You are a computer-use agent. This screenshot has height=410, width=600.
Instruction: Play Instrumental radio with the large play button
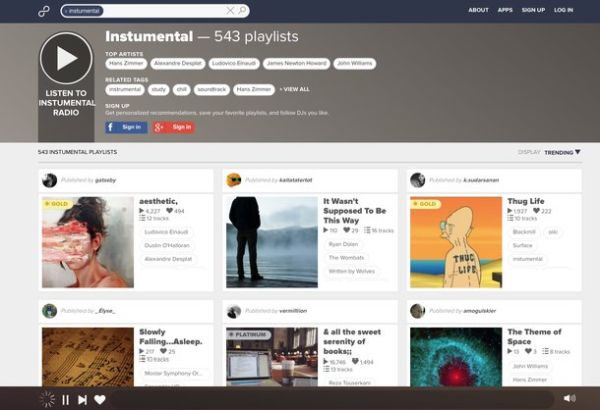[66, 58]
